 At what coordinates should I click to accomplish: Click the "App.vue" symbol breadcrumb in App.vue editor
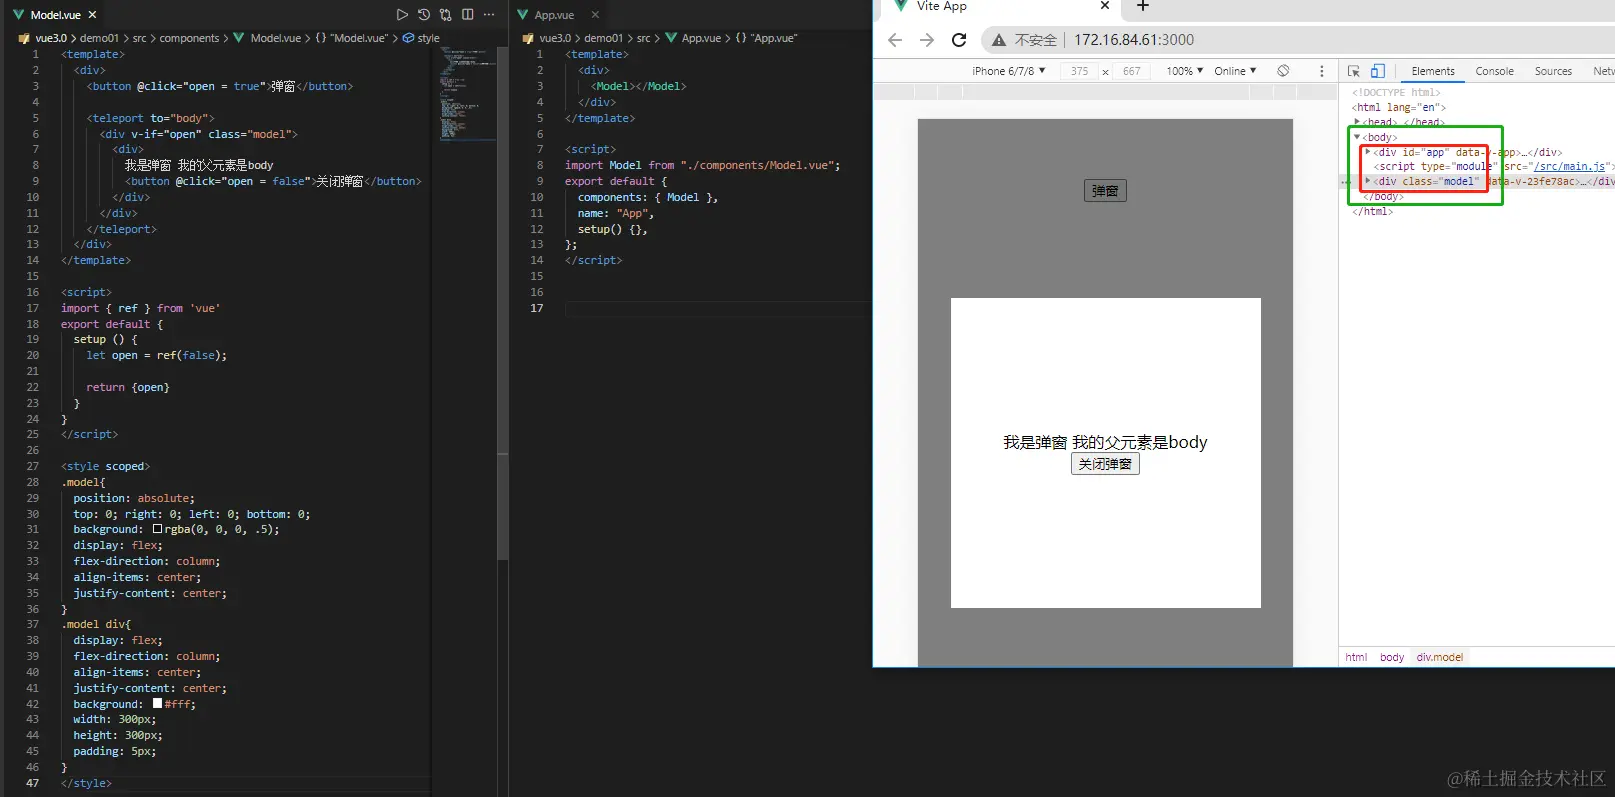(767, 38)
